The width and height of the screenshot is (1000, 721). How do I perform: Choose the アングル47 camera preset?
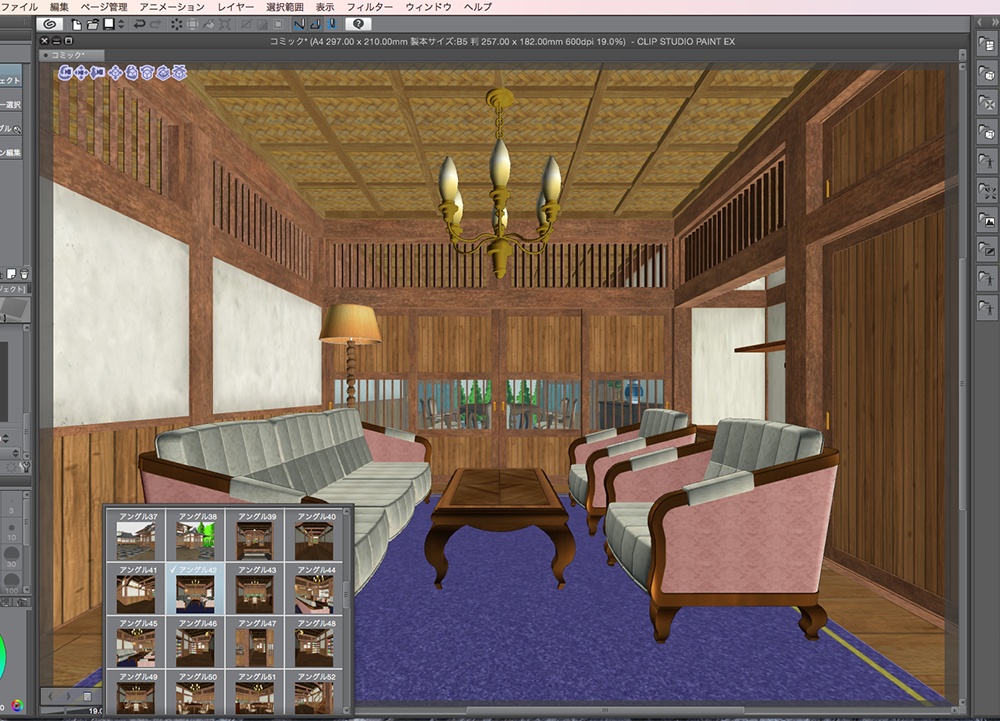(254, 642)
